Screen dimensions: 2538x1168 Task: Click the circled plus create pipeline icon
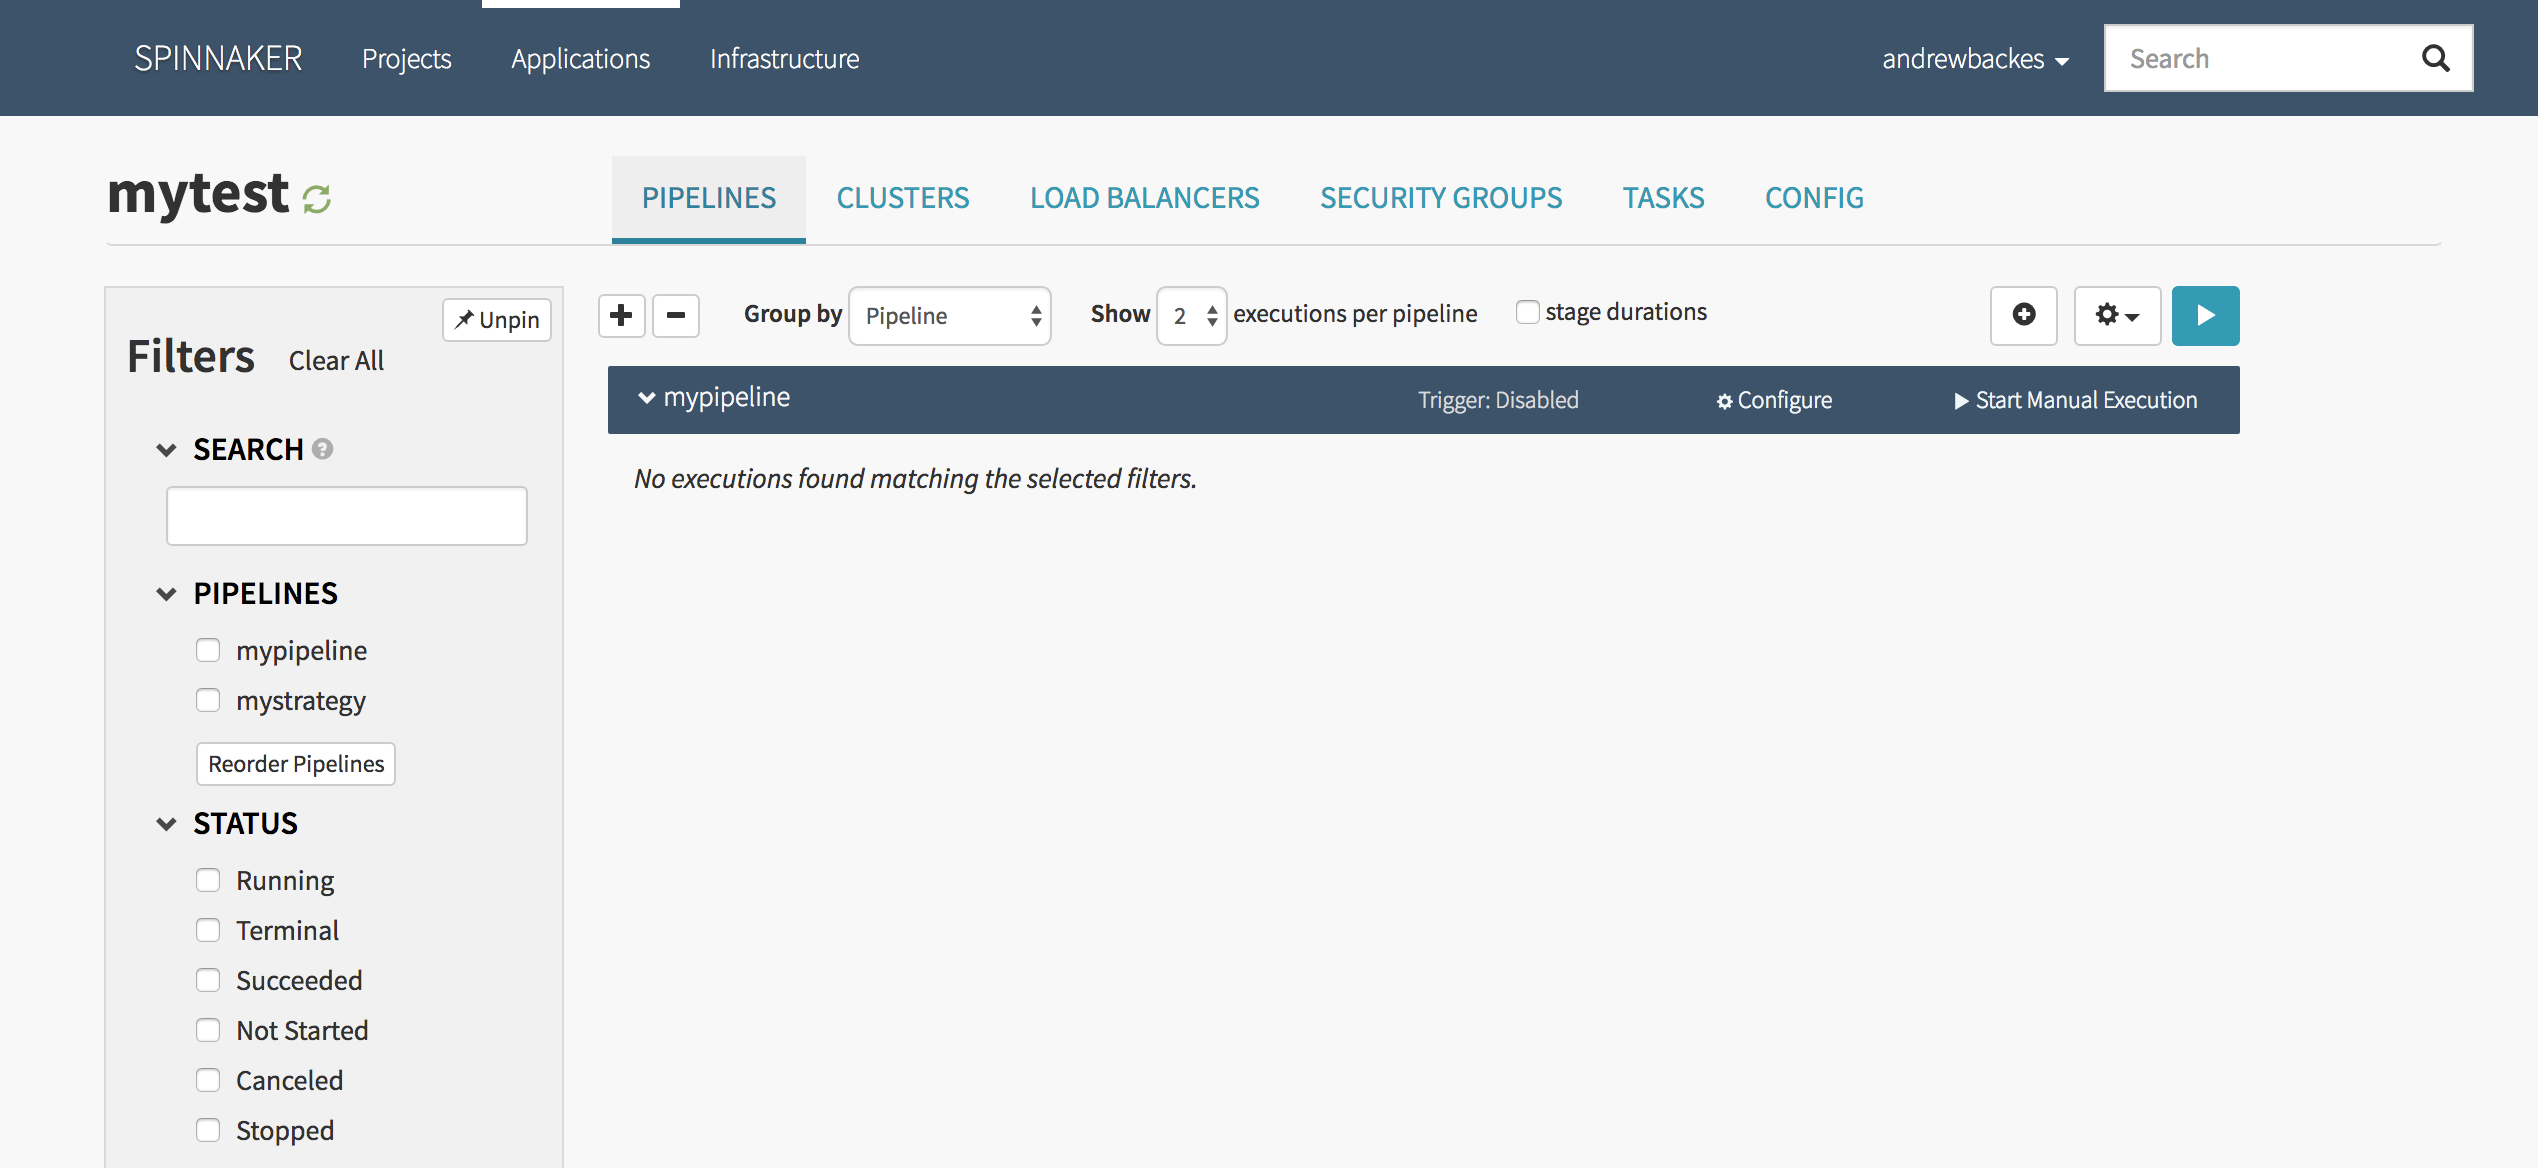[2023, 316]
